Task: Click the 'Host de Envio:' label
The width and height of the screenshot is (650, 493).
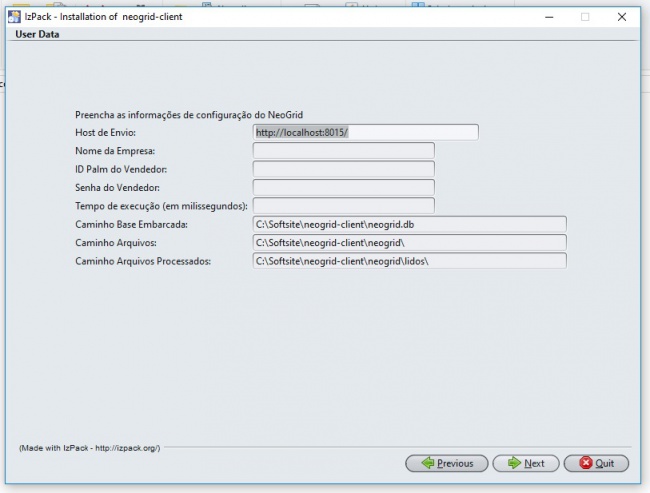Action: pyautogui.click(x=105, y=133)
